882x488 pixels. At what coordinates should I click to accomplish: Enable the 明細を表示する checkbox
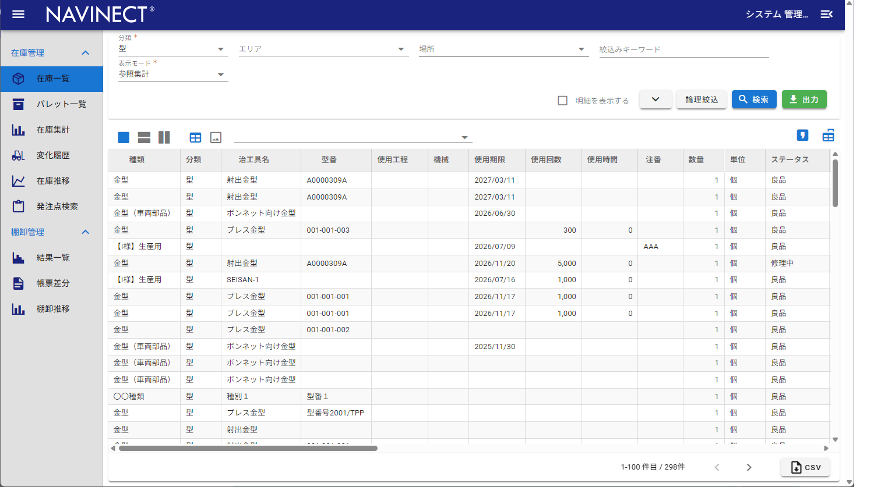click(x=562, y=101)
